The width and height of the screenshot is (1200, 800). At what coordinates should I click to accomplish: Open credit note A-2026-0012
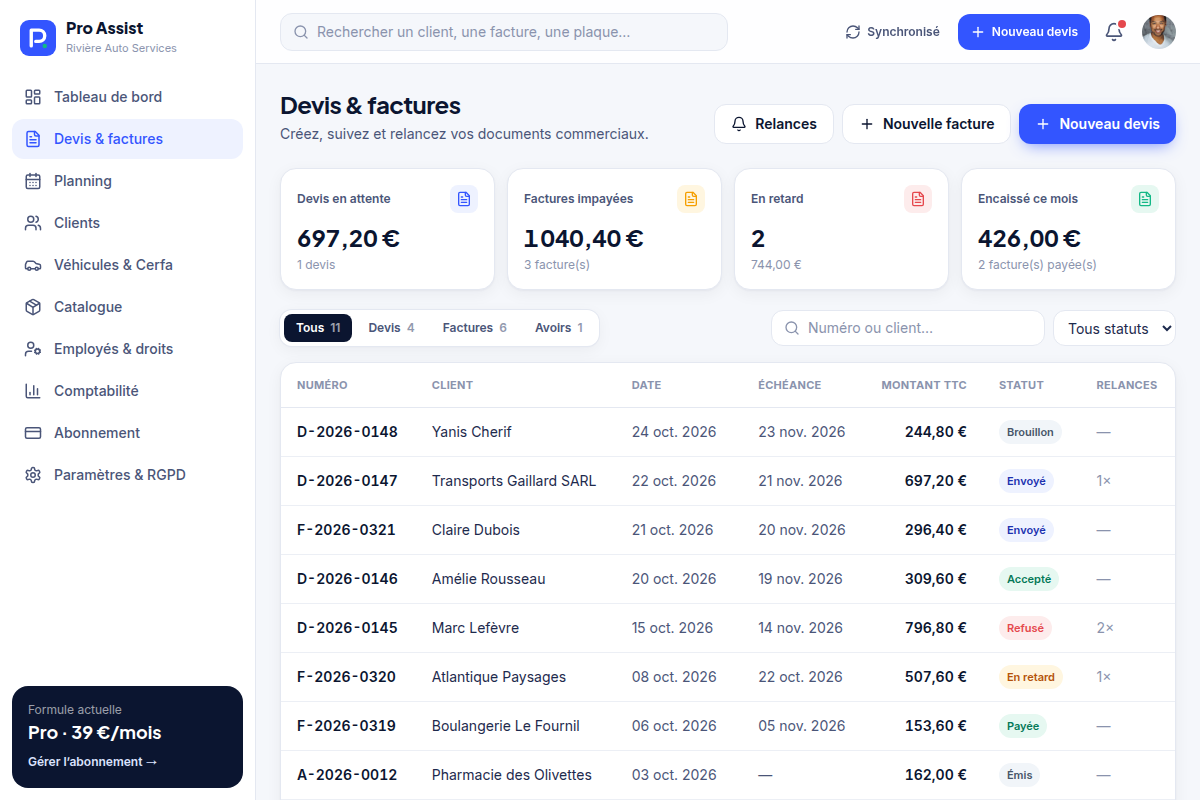point(347,775)
